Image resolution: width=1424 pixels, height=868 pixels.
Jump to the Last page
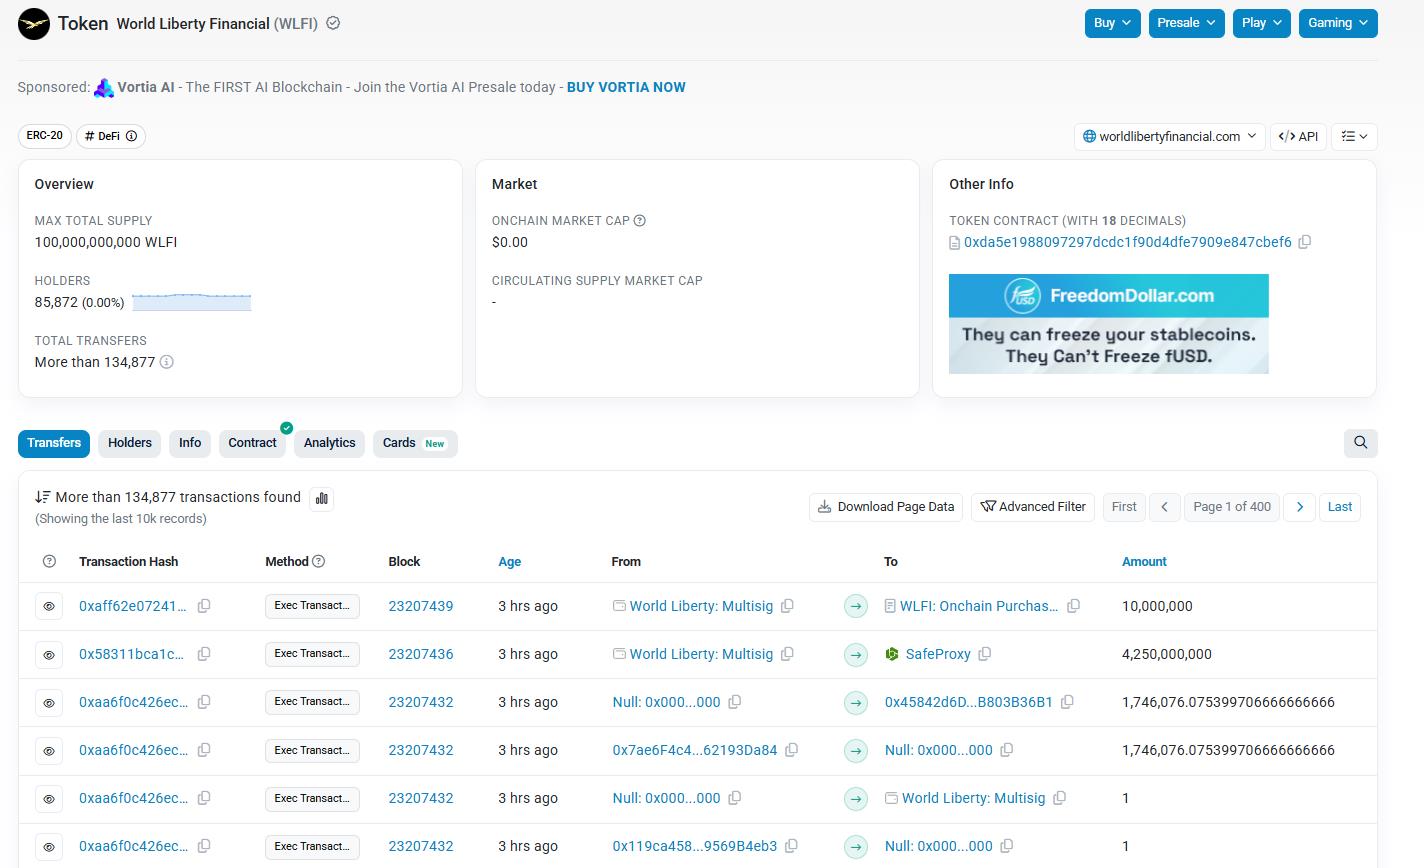pyautogui.click(x=1340, y=507)
